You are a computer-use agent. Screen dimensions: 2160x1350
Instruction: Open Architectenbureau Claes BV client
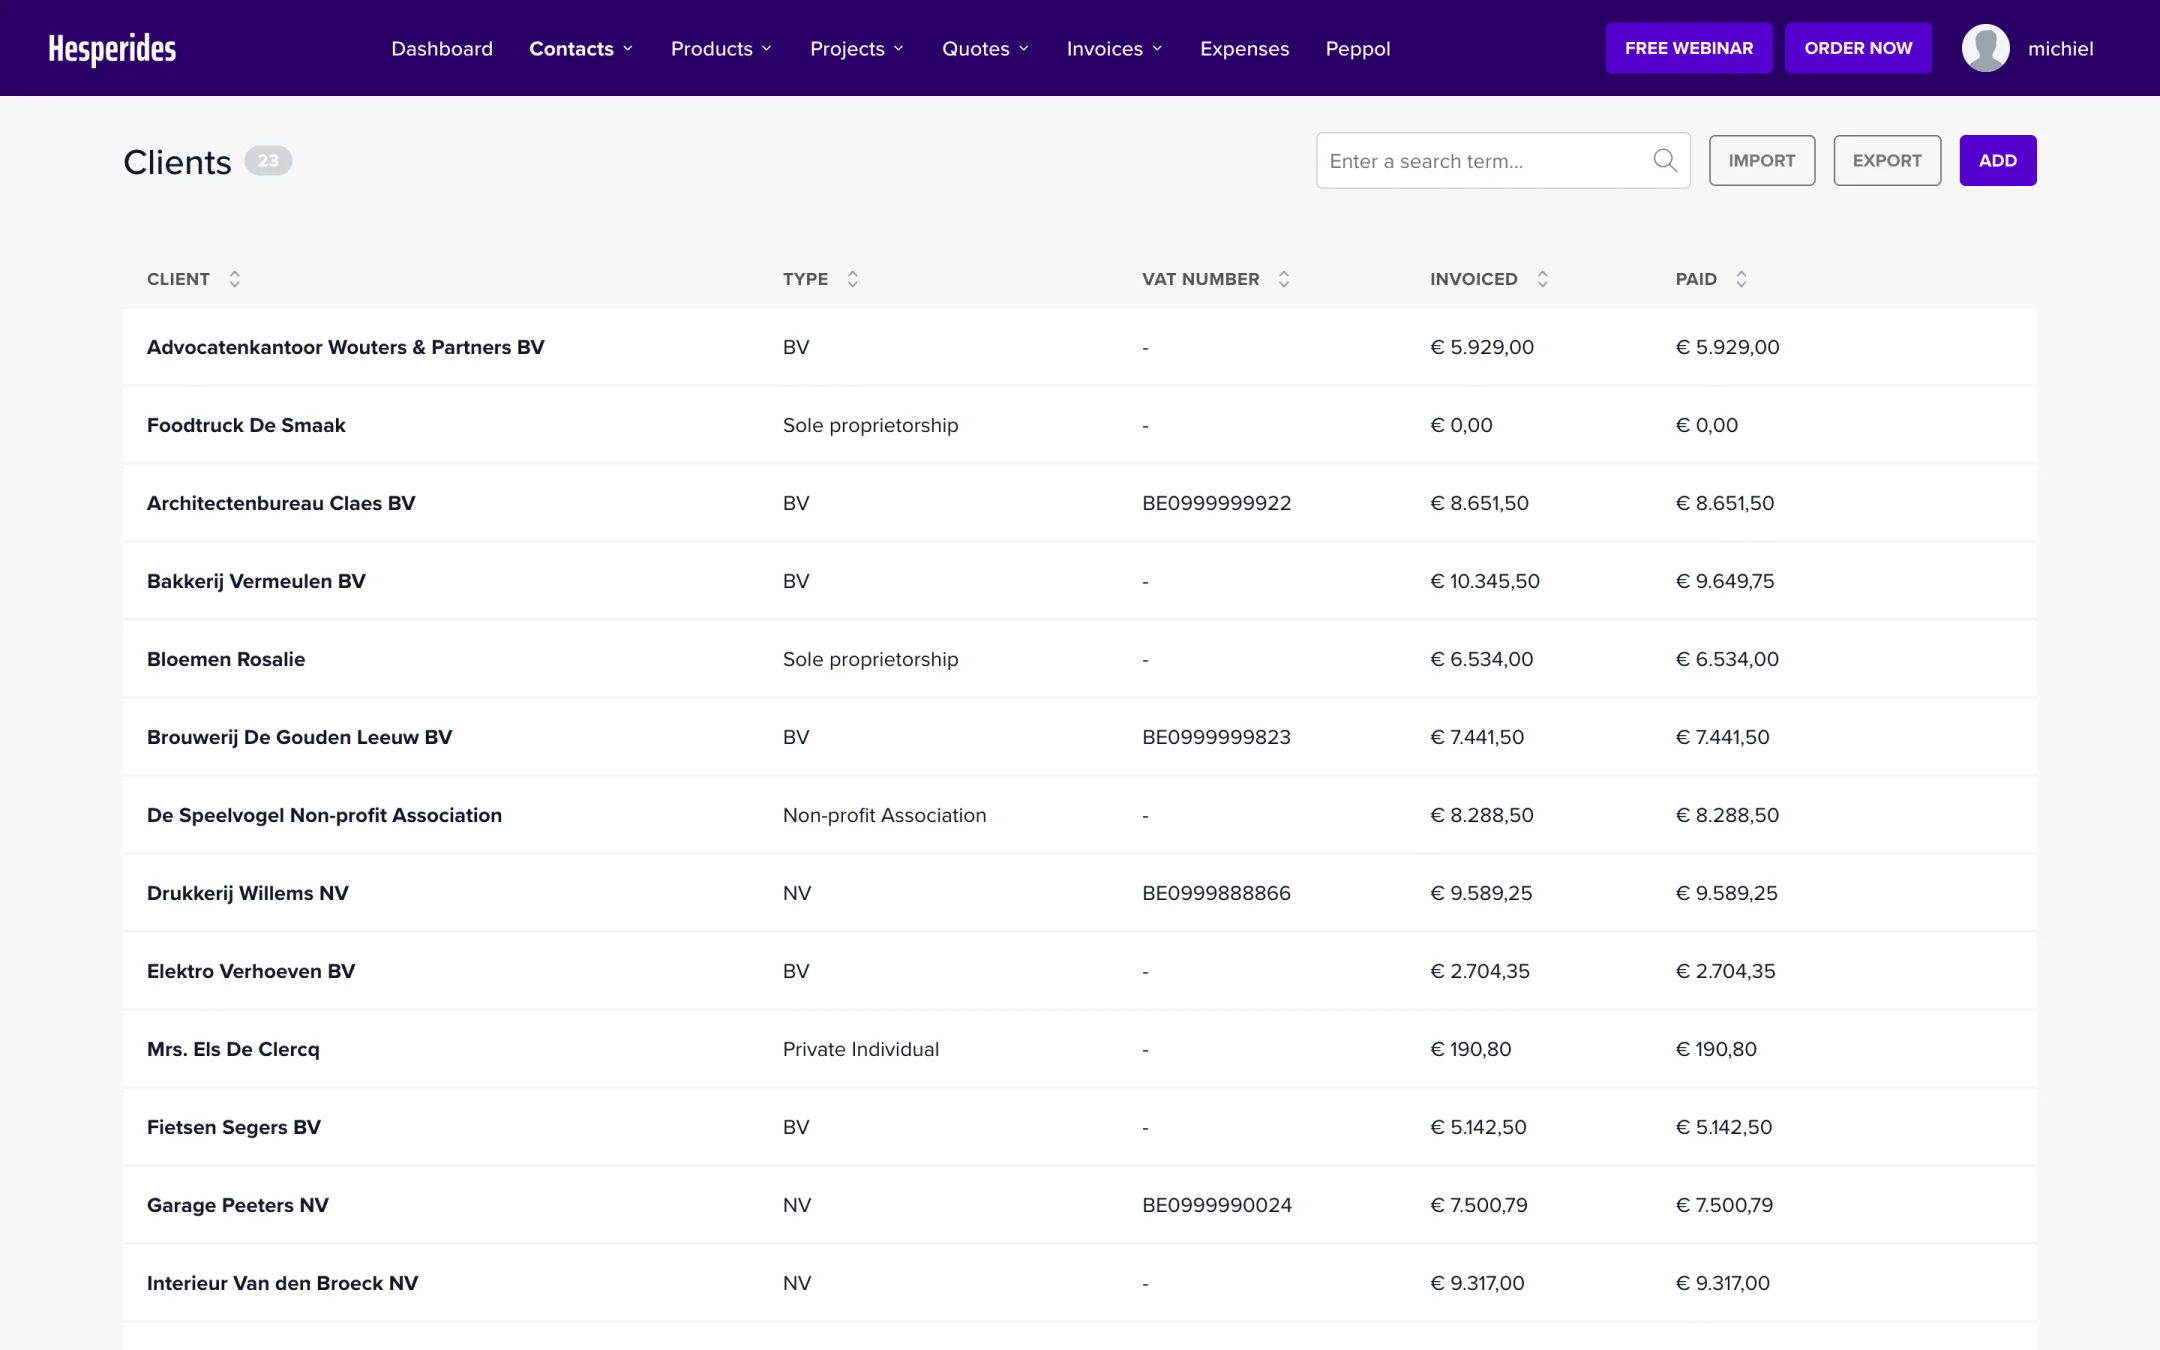[281, 503]
